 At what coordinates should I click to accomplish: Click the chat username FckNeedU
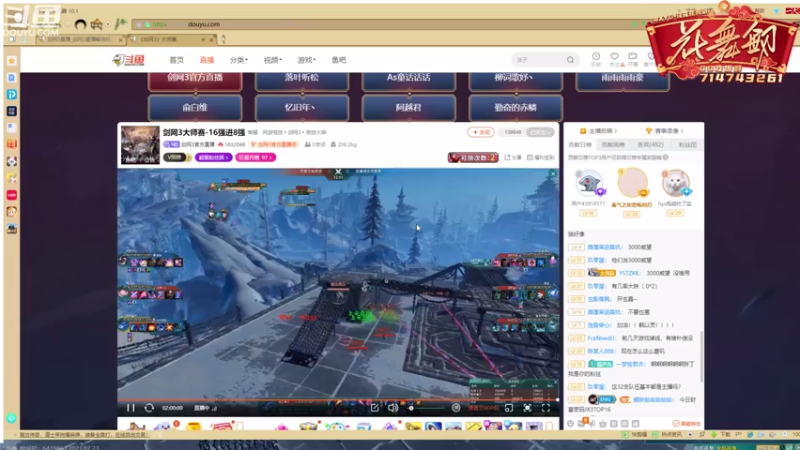[x=601, y=338]
